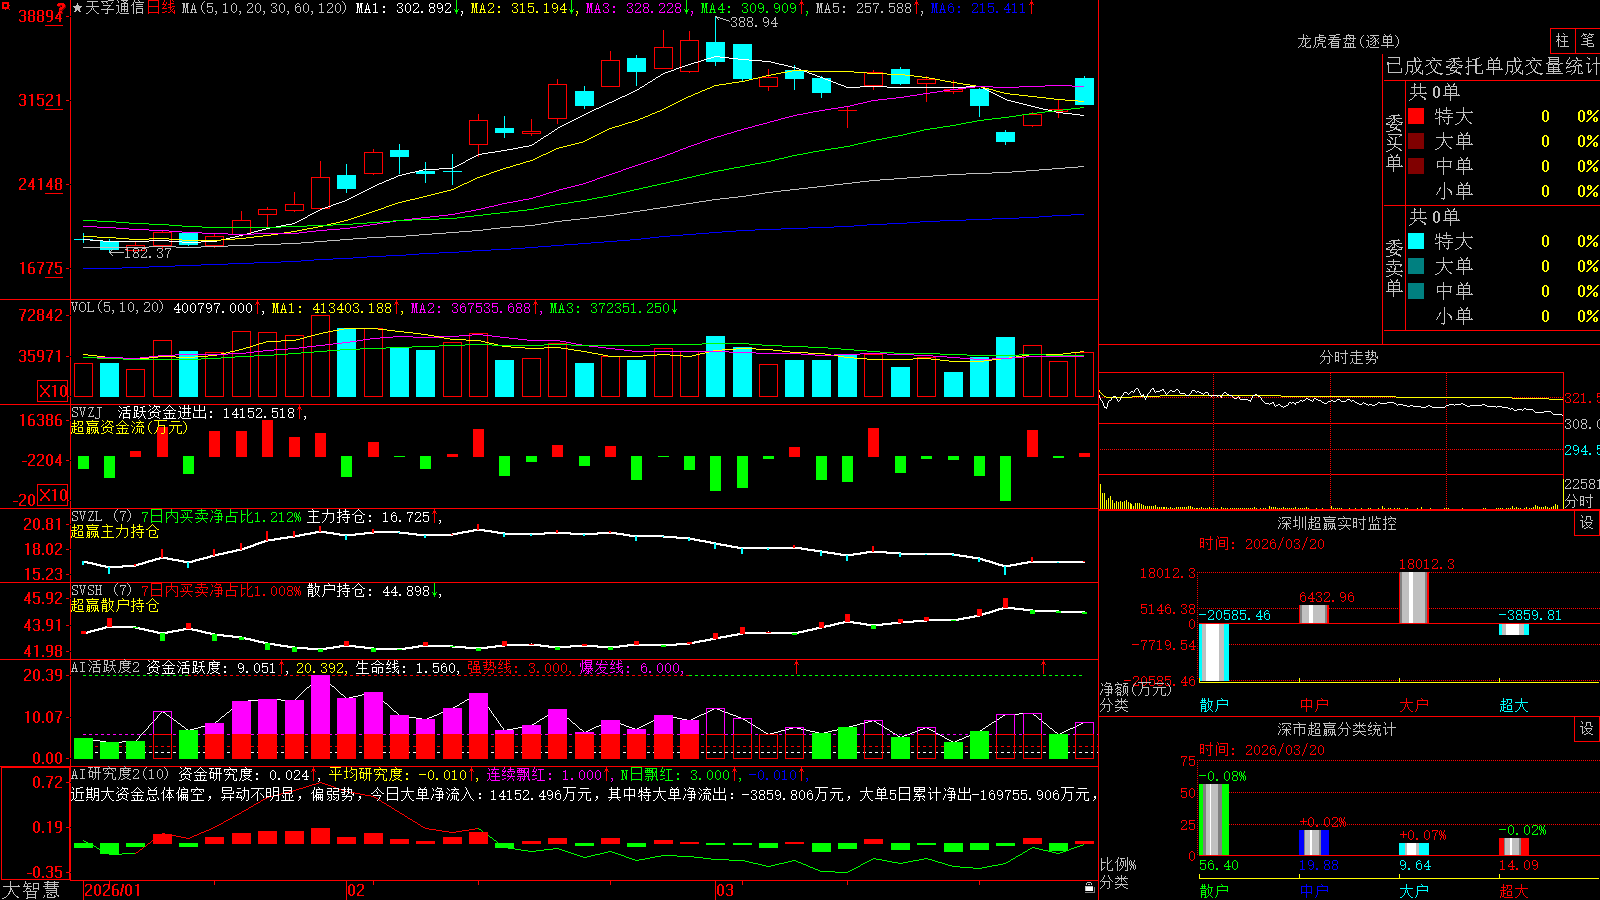Click the AI活跃度2 indicator label
This screenshot has width=1600, height=900.
tap(106, 668)
